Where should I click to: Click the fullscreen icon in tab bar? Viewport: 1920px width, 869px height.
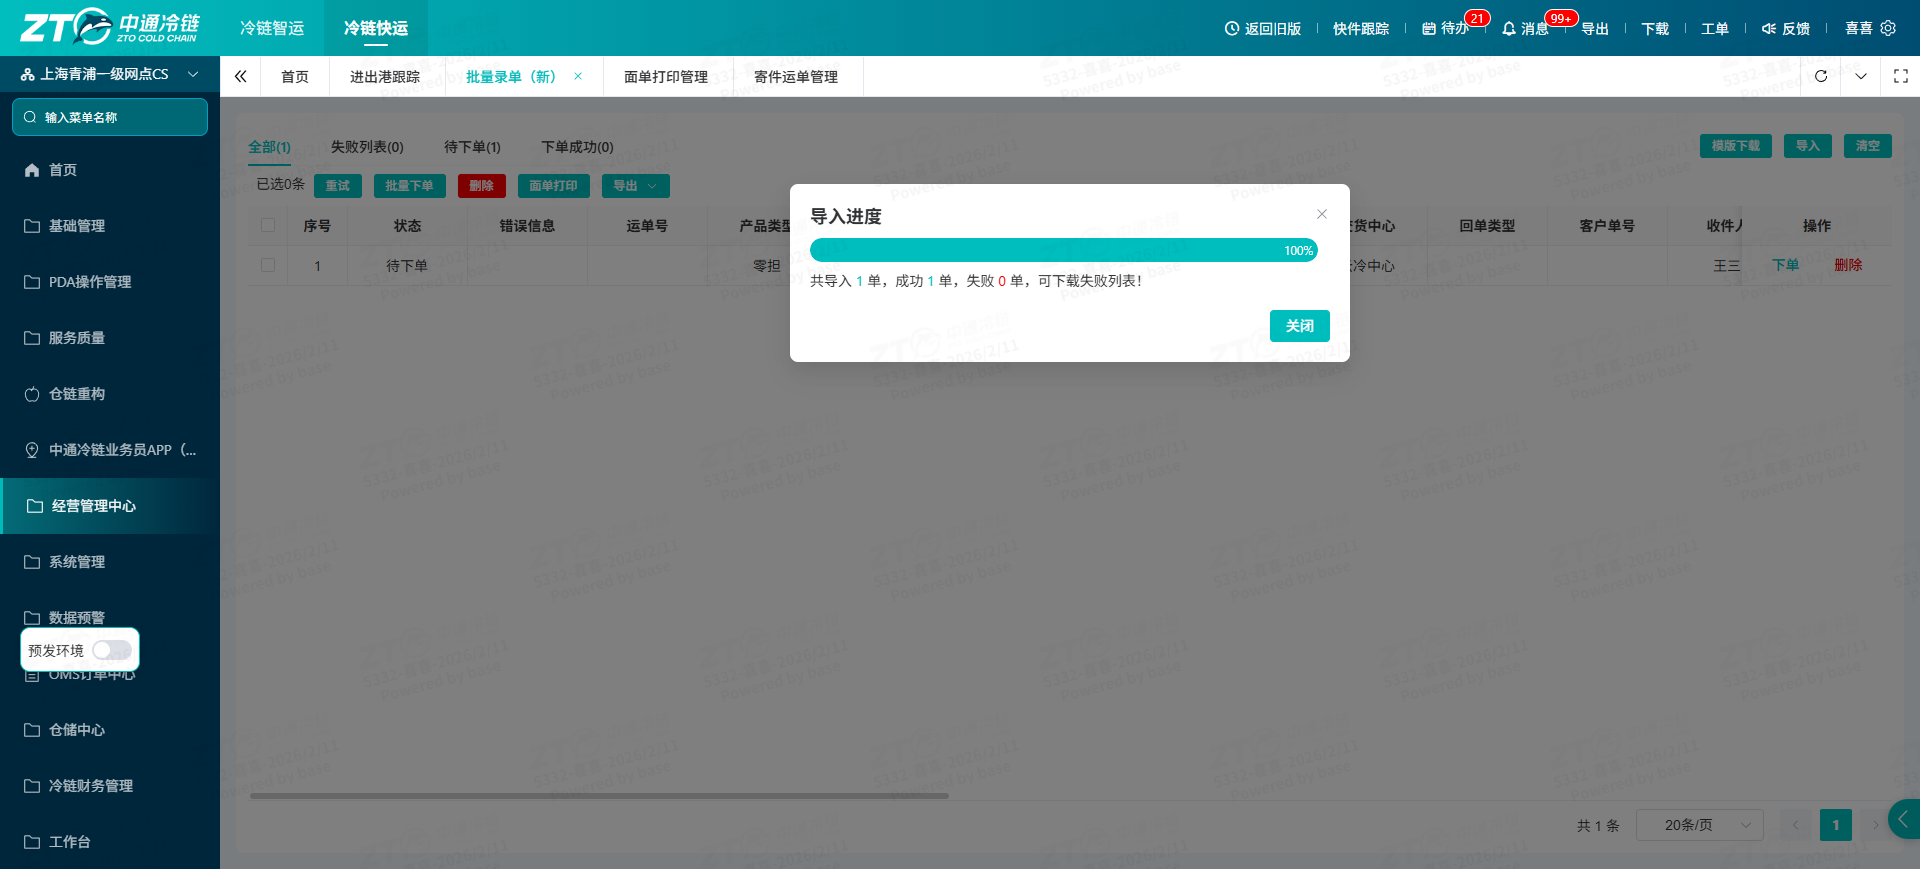point(1901,76)
